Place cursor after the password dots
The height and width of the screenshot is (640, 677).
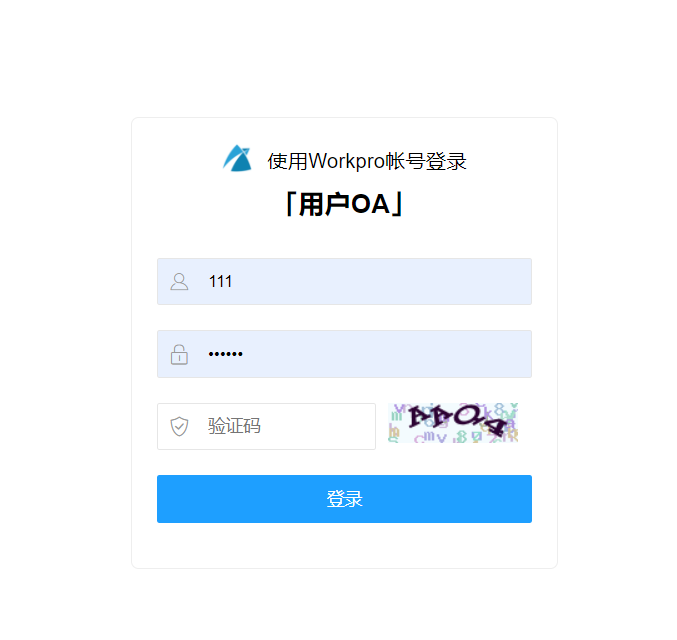click(x=244, y=354)
